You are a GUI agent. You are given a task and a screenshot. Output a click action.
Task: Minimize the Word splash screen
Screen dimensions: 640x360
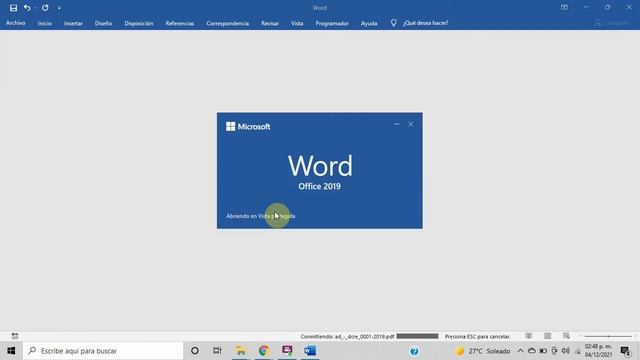coord(397,124)
